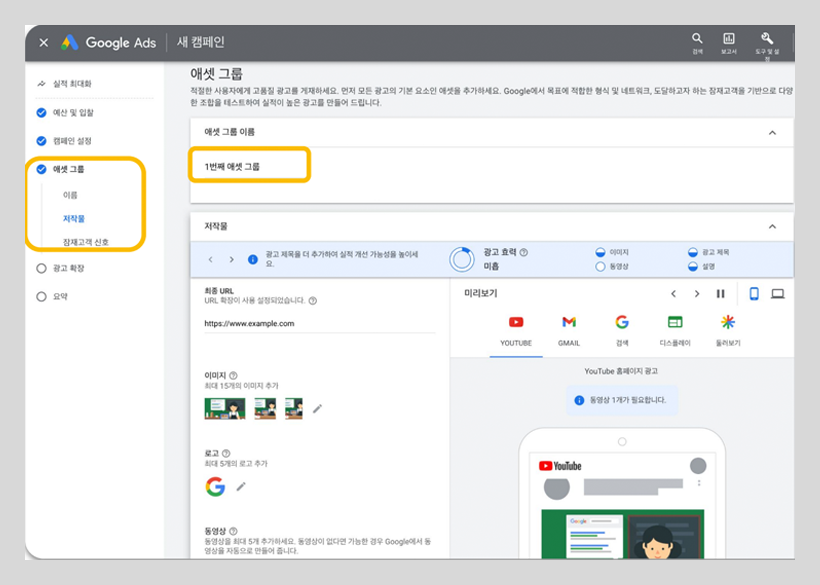Edit images with the pencil icon
820x585 pixels.
(x=317, y=408)
